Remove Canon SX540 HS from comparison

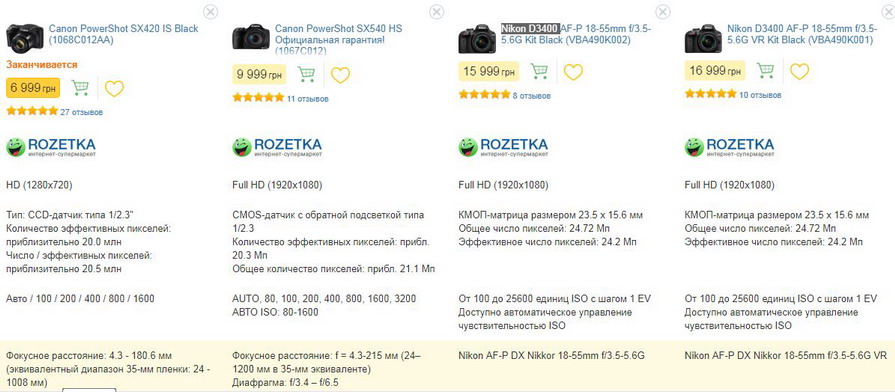(x=437, y=11)
